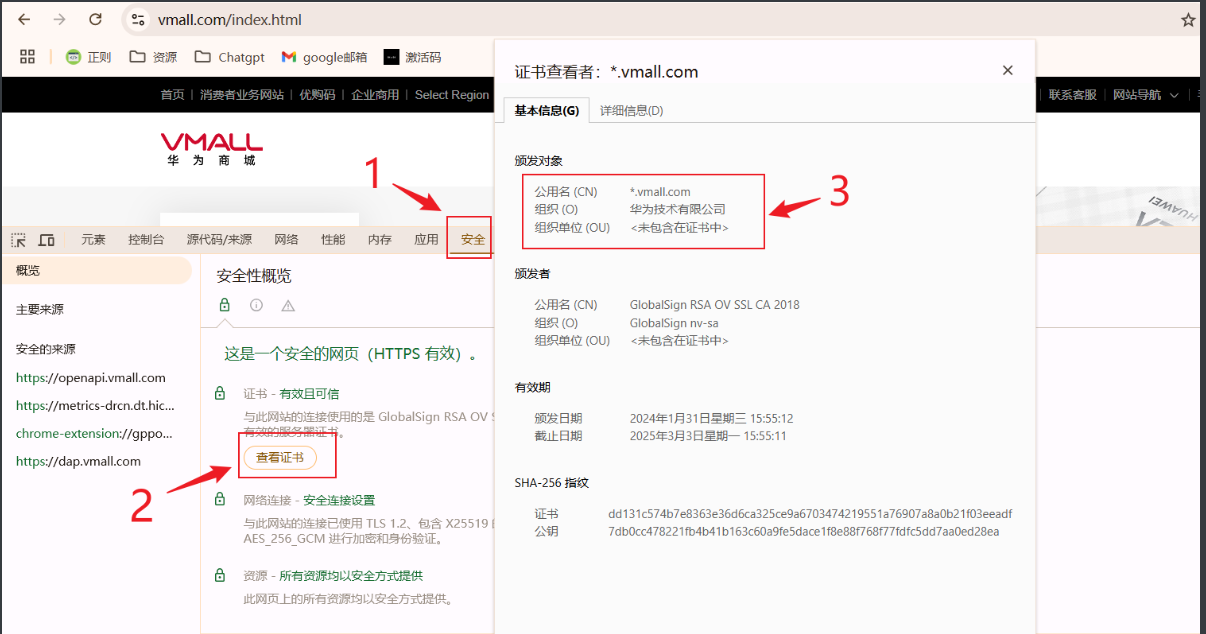1206x634 pixels.
Task: Switch to the 元素 DevTools tab
Action: [93, 240]
